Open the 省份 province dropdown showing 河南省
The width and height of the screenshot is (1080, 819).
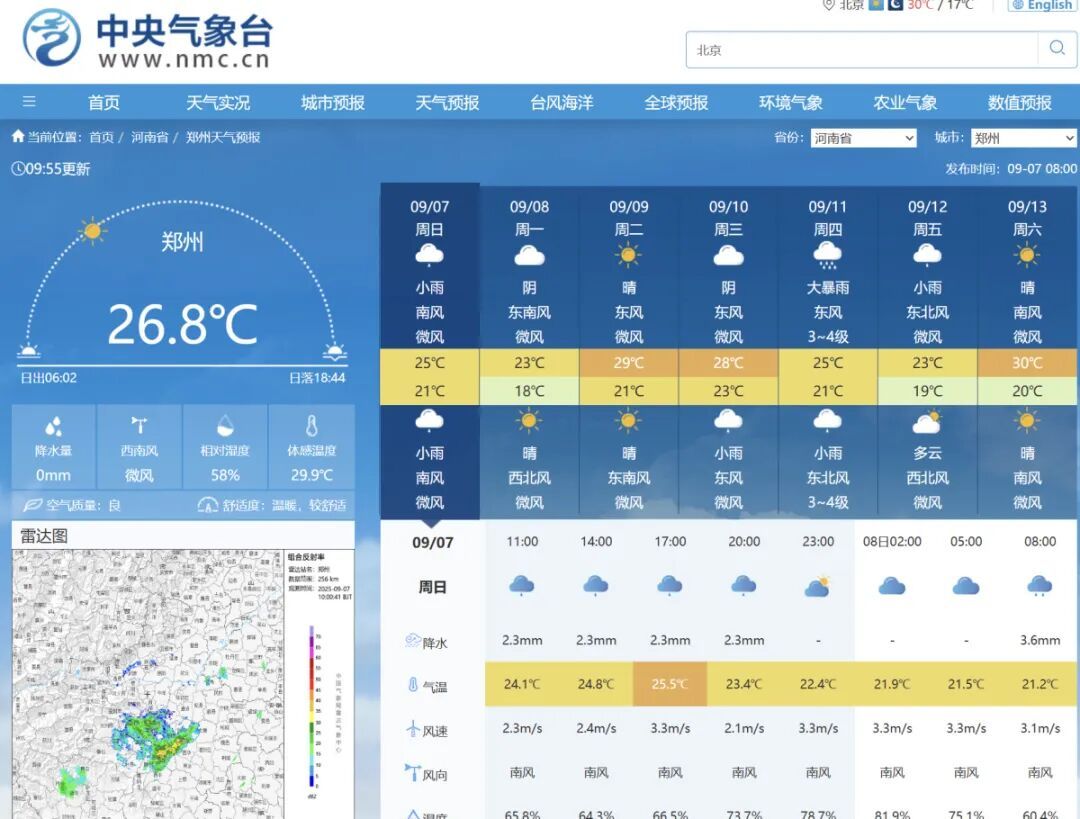[x=863, y=137]
